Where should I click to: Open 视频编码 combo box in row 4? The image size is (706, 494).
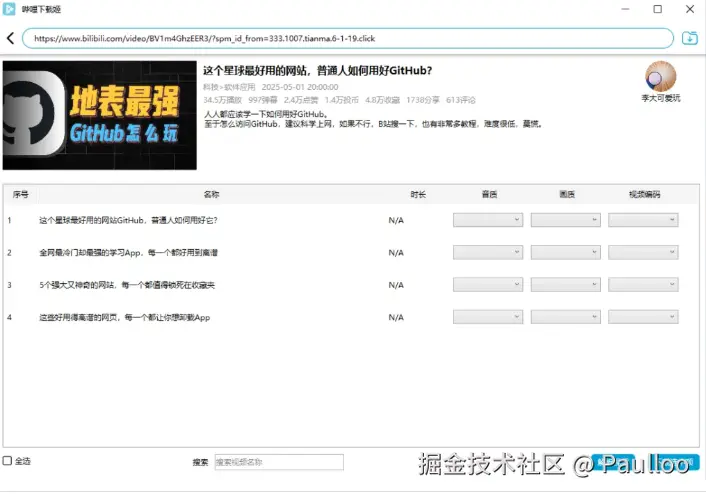(643, 317)
